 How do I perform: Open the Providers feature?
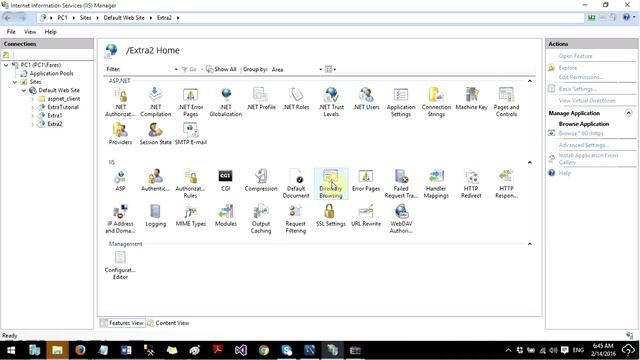(x=120, y=134)
